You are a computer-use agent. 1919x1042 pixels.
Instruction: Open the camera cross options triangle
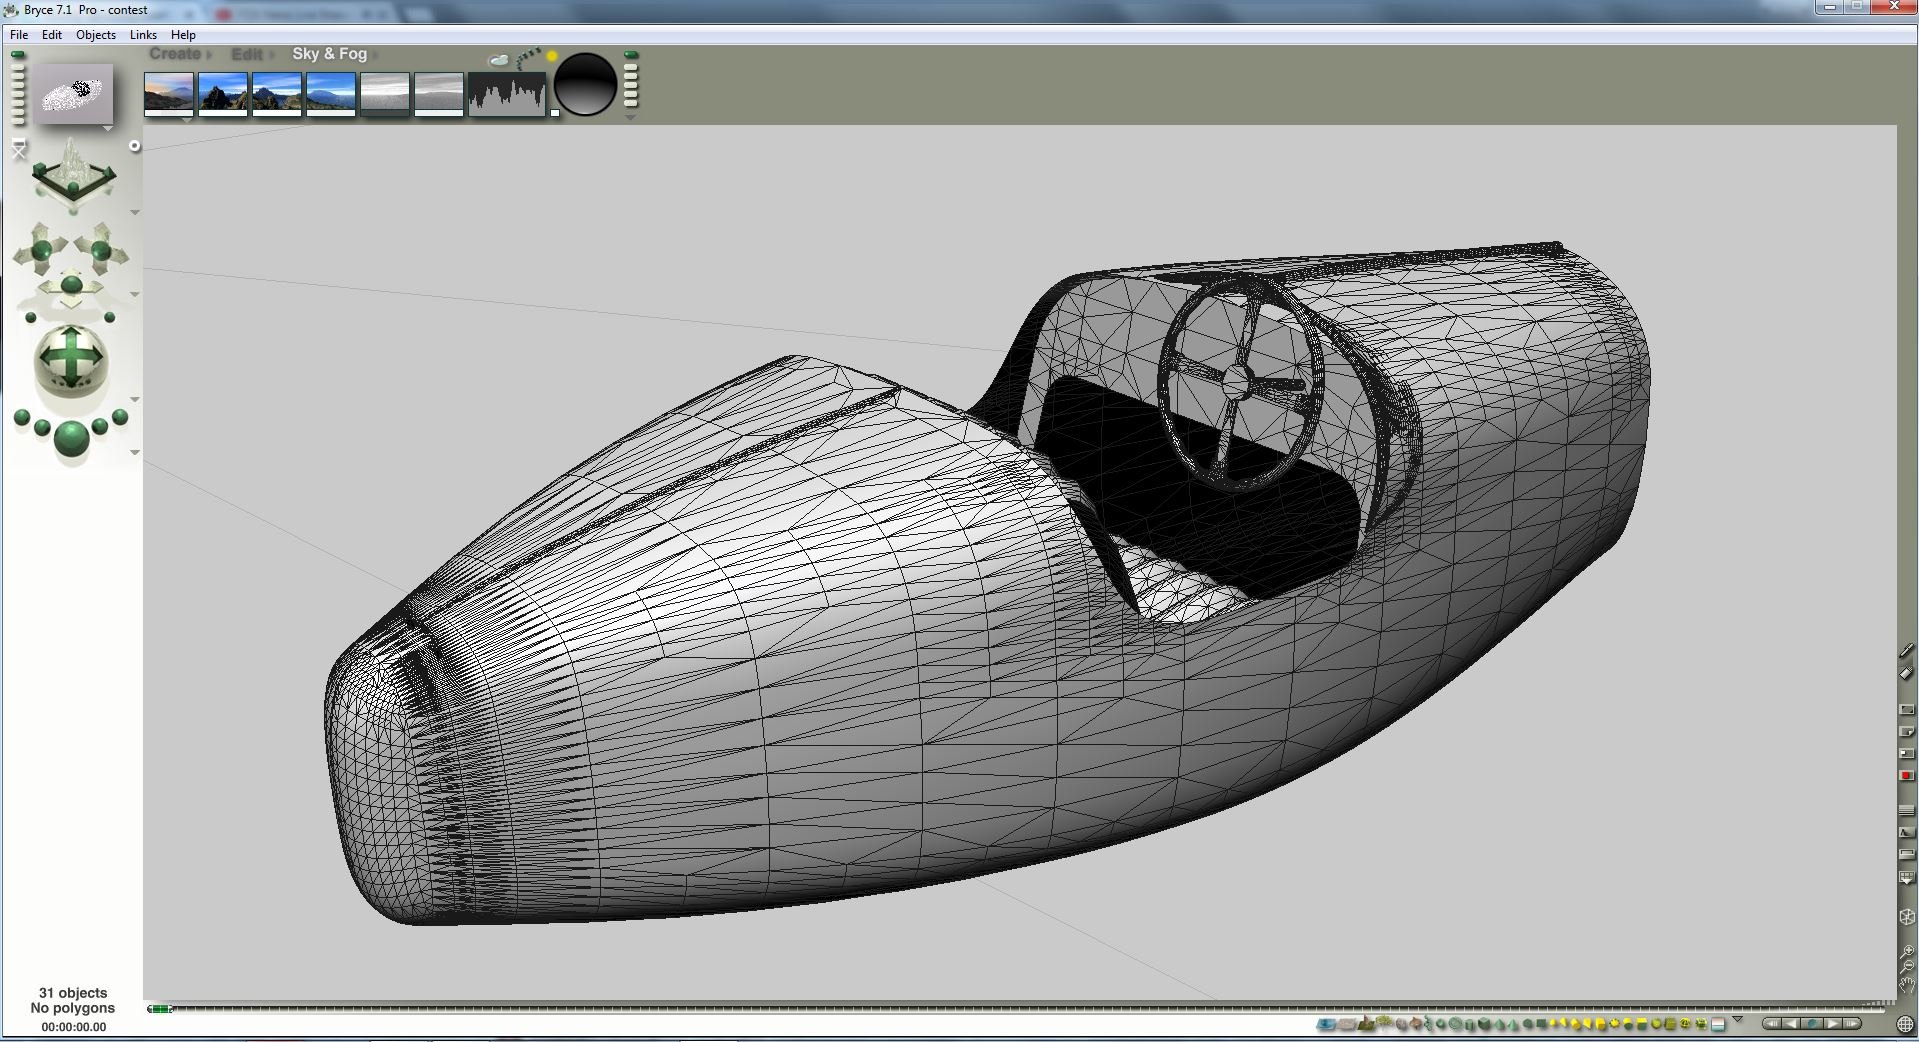[135, 294]
